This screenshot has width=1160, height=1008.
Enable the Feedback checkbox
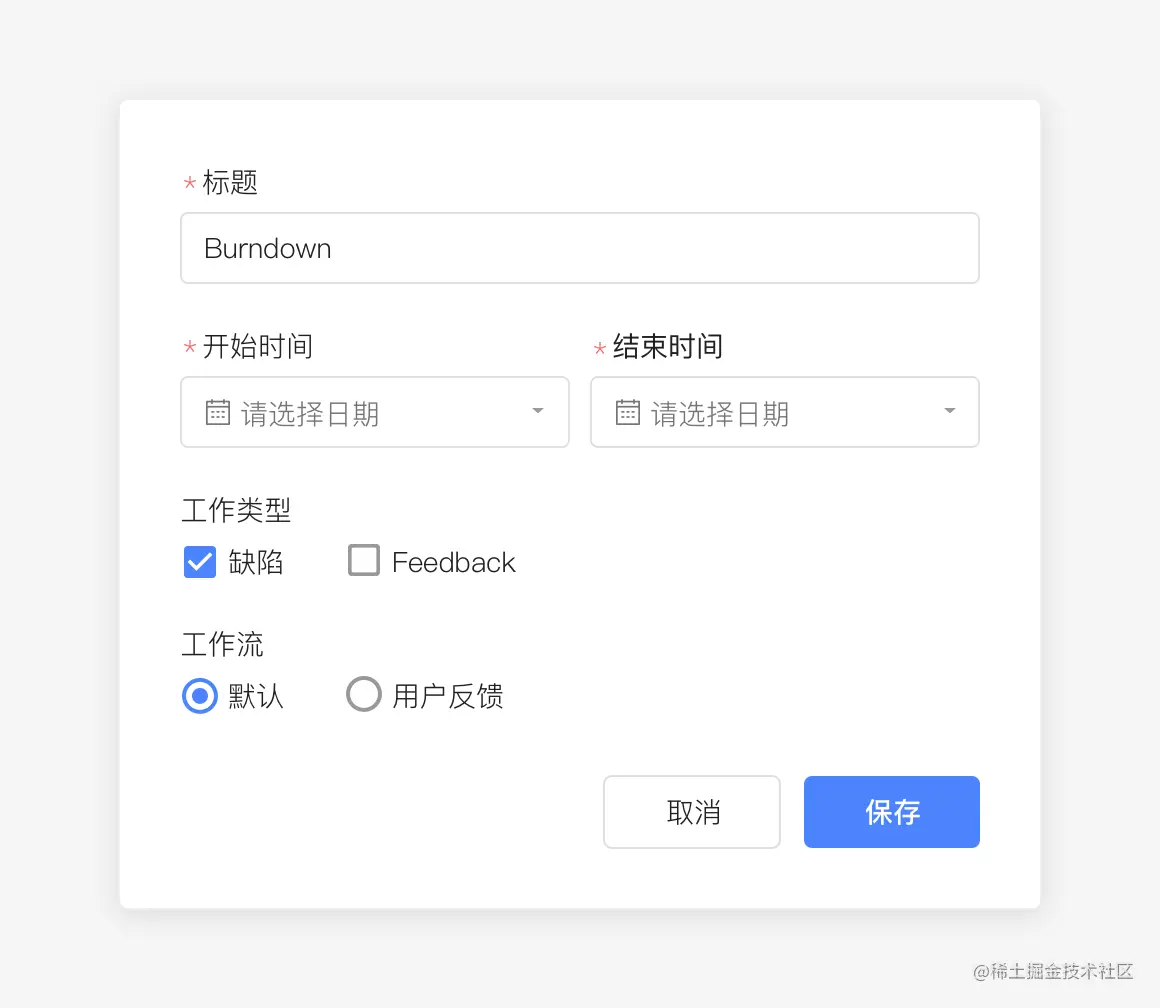click(363, 560)
